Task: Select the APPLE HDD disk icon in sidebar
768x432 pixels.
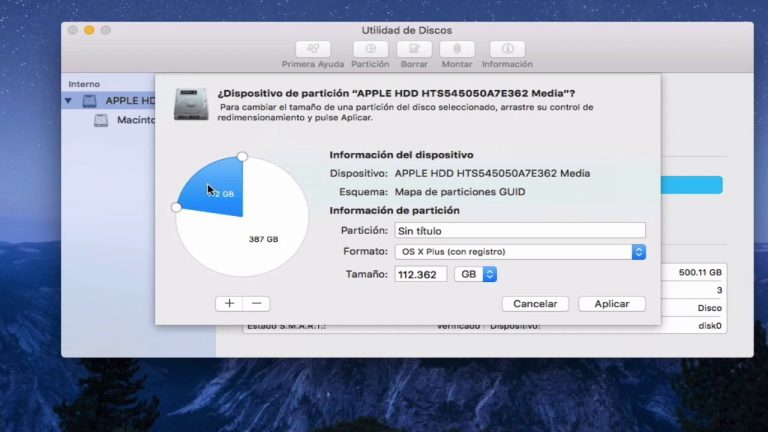Action: click(x=90, y=101)
